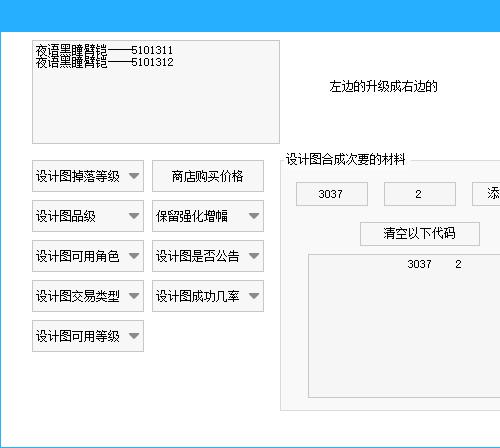Click the 左边的升级成右边的 label

383,87
